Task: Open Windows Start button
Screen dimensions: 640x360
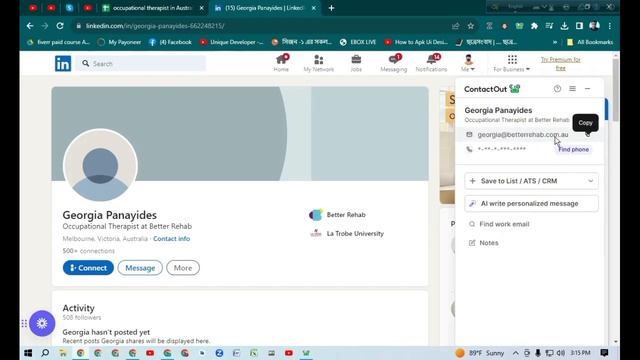Action: (x=28, y=353)
